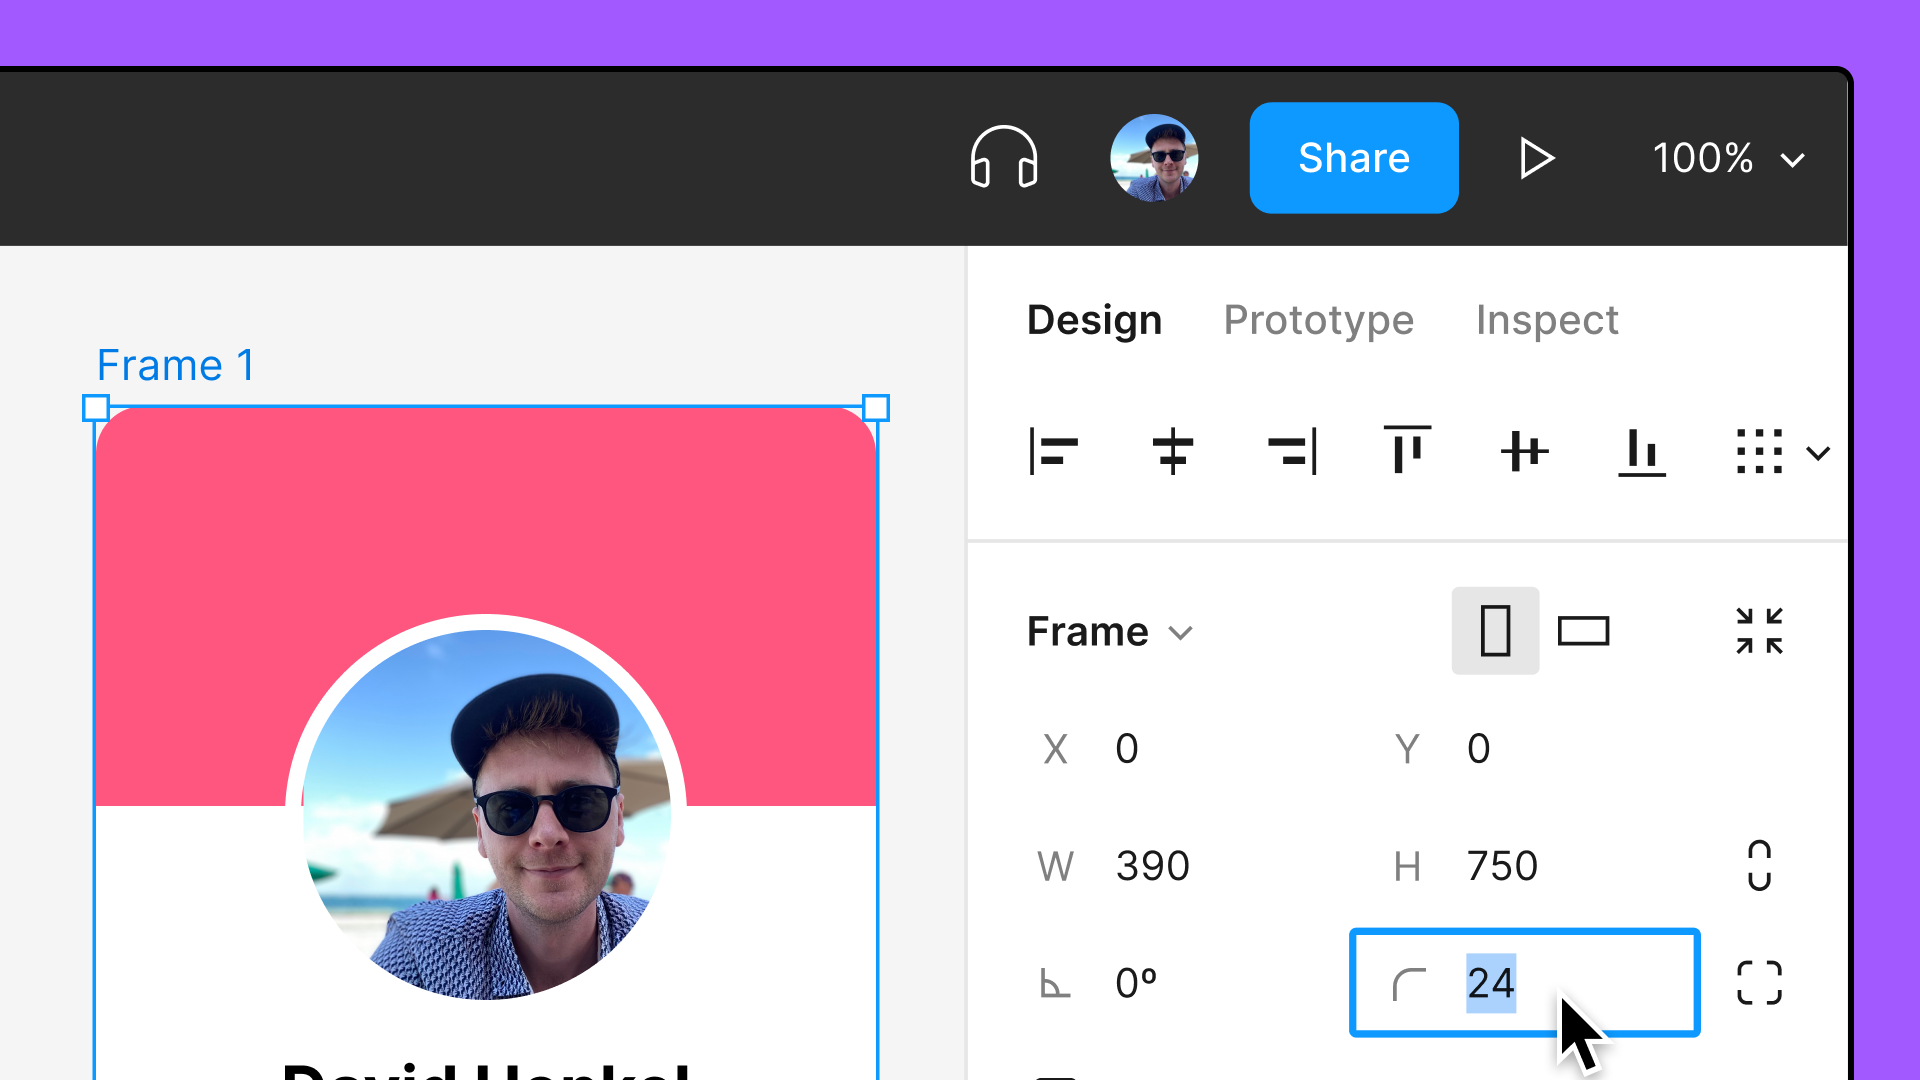1920x1080 pixels.
Task: Click the align horizontal centers icon
Action: coord(1172,452)
